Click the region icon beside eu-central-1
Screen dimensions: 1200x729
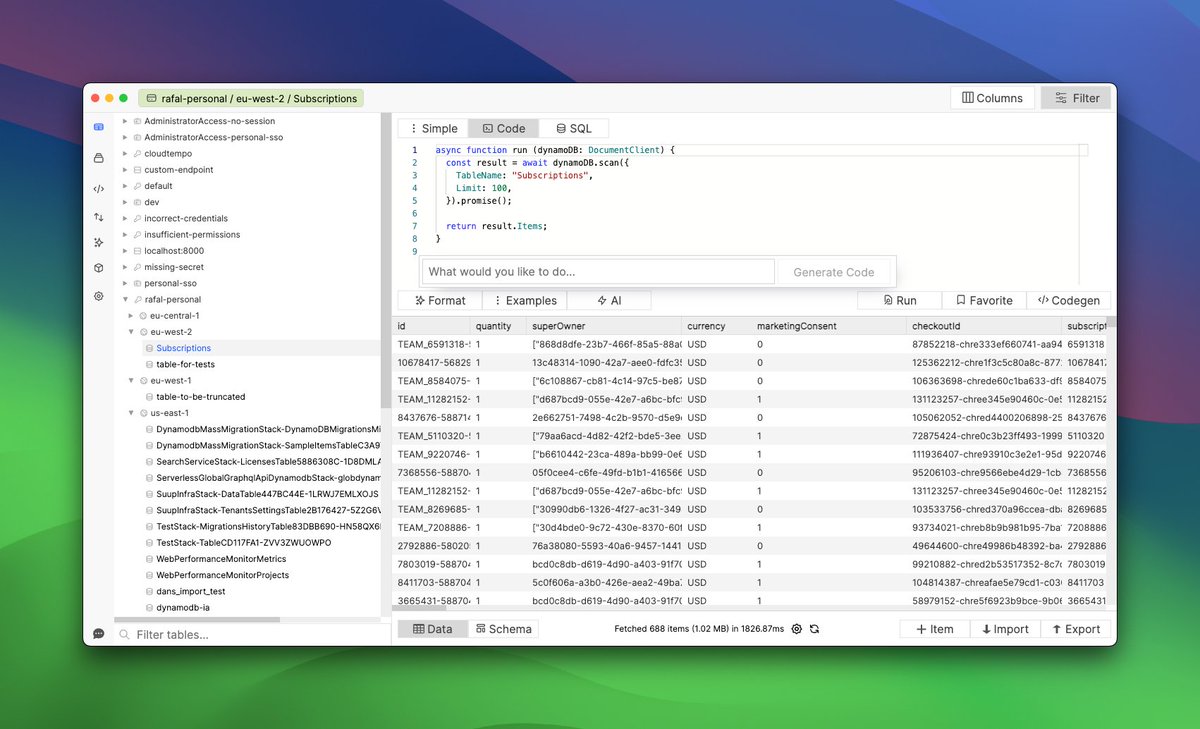click(142, 316)
